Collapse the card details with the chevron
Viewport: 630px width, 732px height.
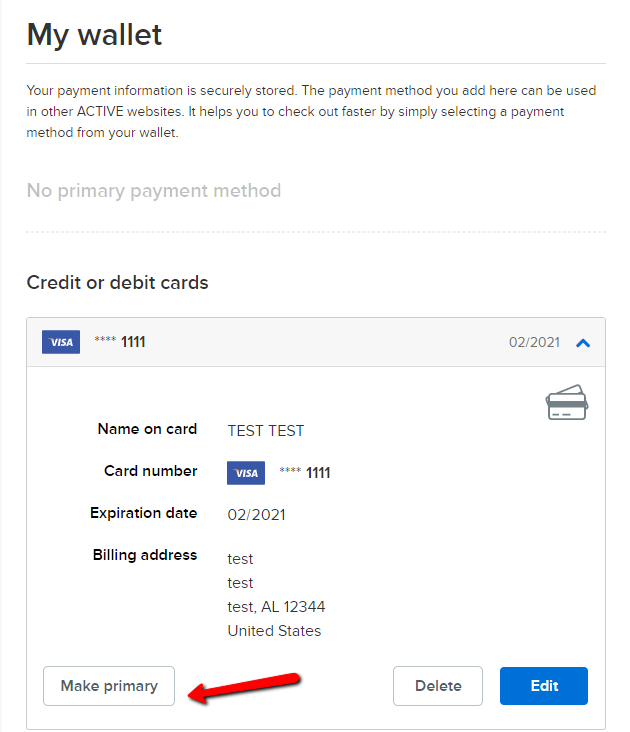tap(584, 343)
